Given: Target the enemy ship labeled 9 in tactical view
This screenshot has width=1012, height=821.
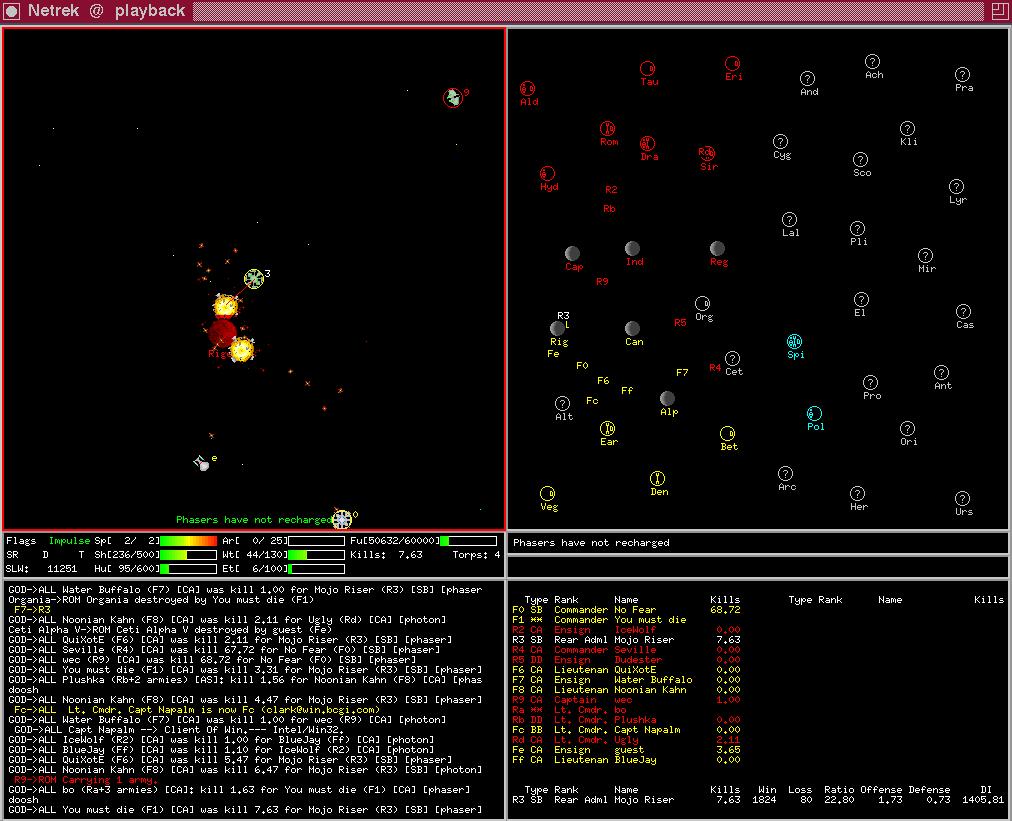Looking at the screenshot, I should click(453, 97).
